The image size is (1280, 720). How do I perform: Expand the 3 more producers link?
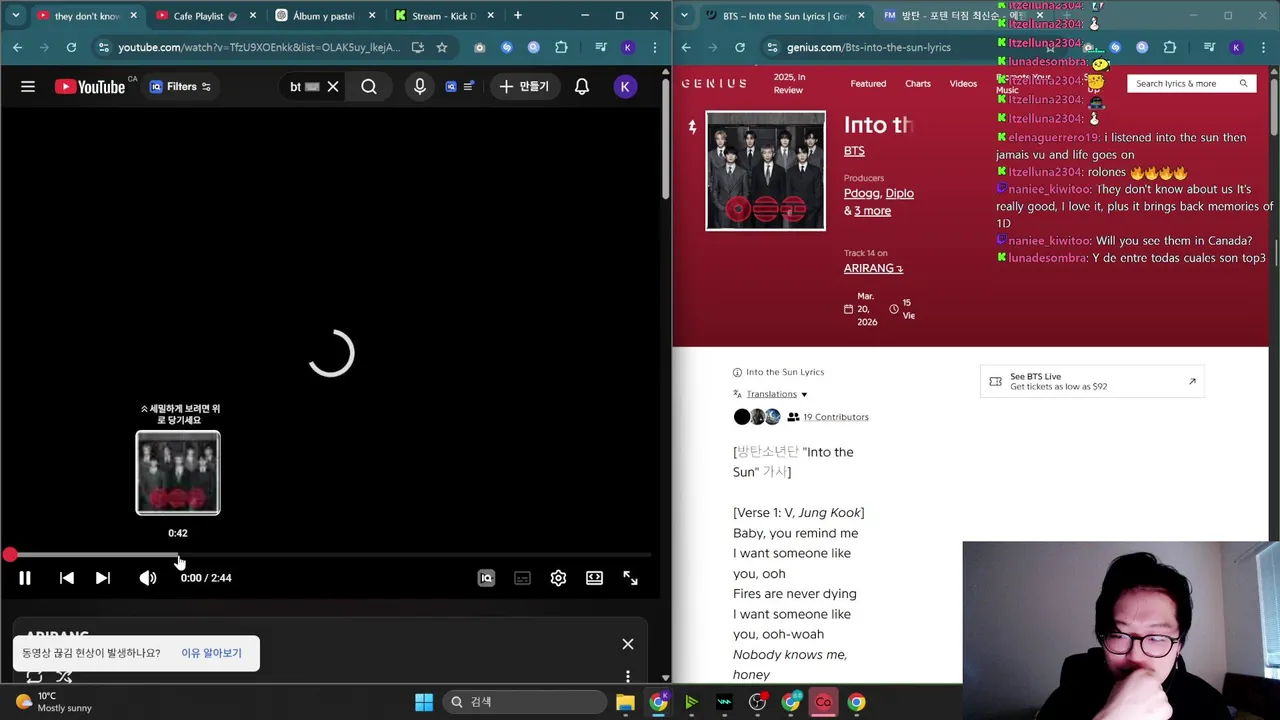[872, 211]
